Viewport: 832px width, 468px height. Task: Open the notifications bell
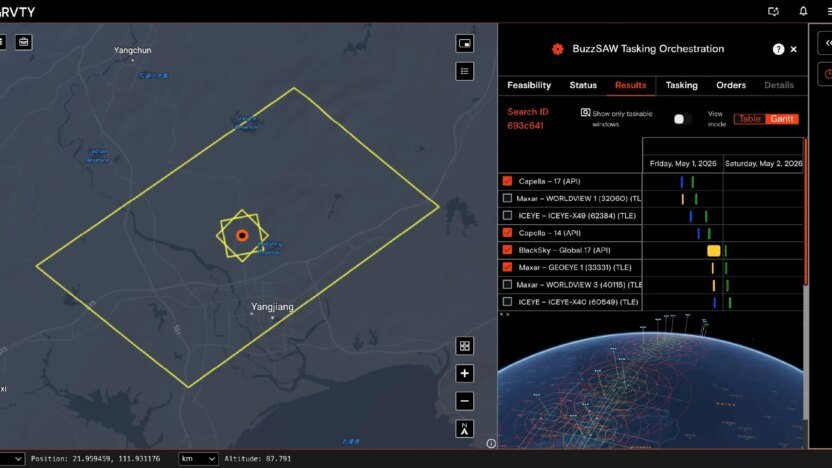click(x=803, y=11)
